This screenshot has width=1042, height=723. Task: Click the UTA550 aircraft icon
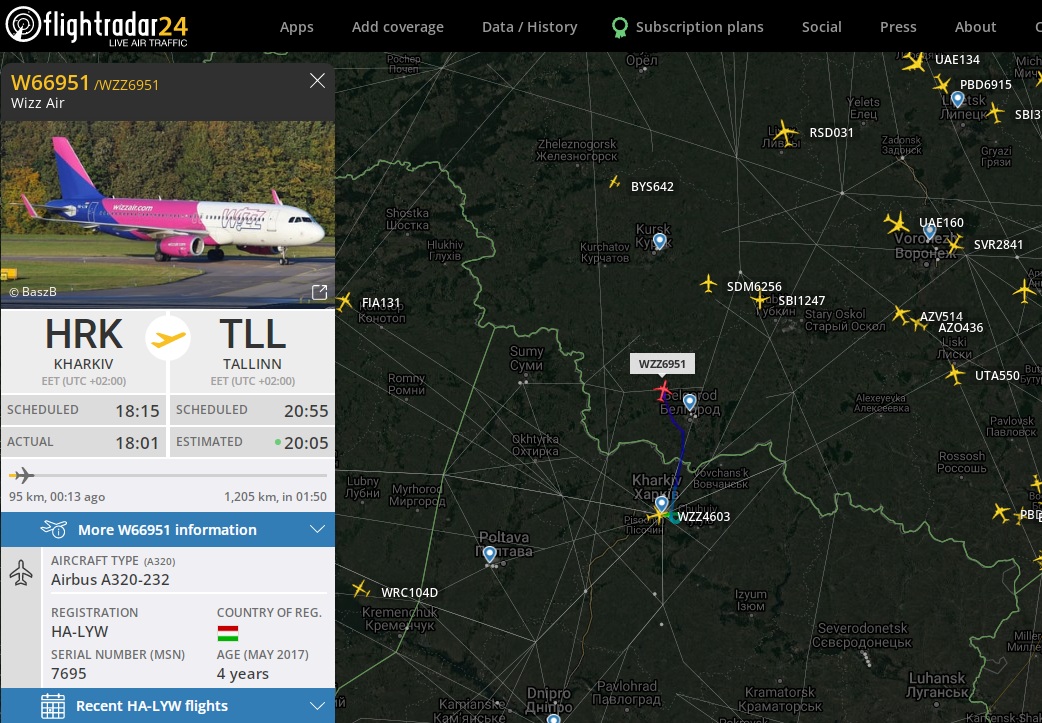point(956,375)
